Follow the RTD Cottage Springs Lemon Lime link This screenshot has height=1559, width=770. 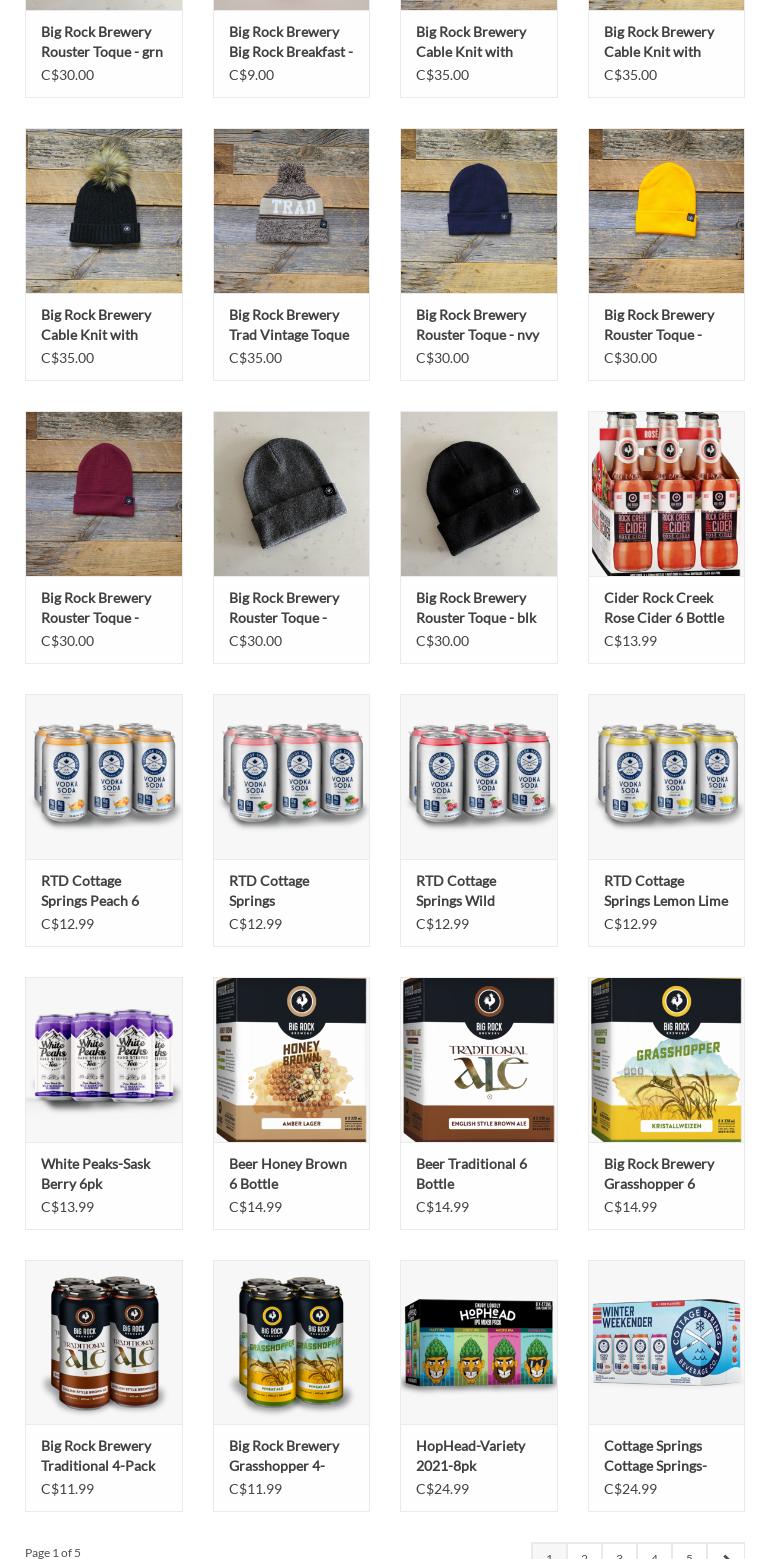[666, 890]
